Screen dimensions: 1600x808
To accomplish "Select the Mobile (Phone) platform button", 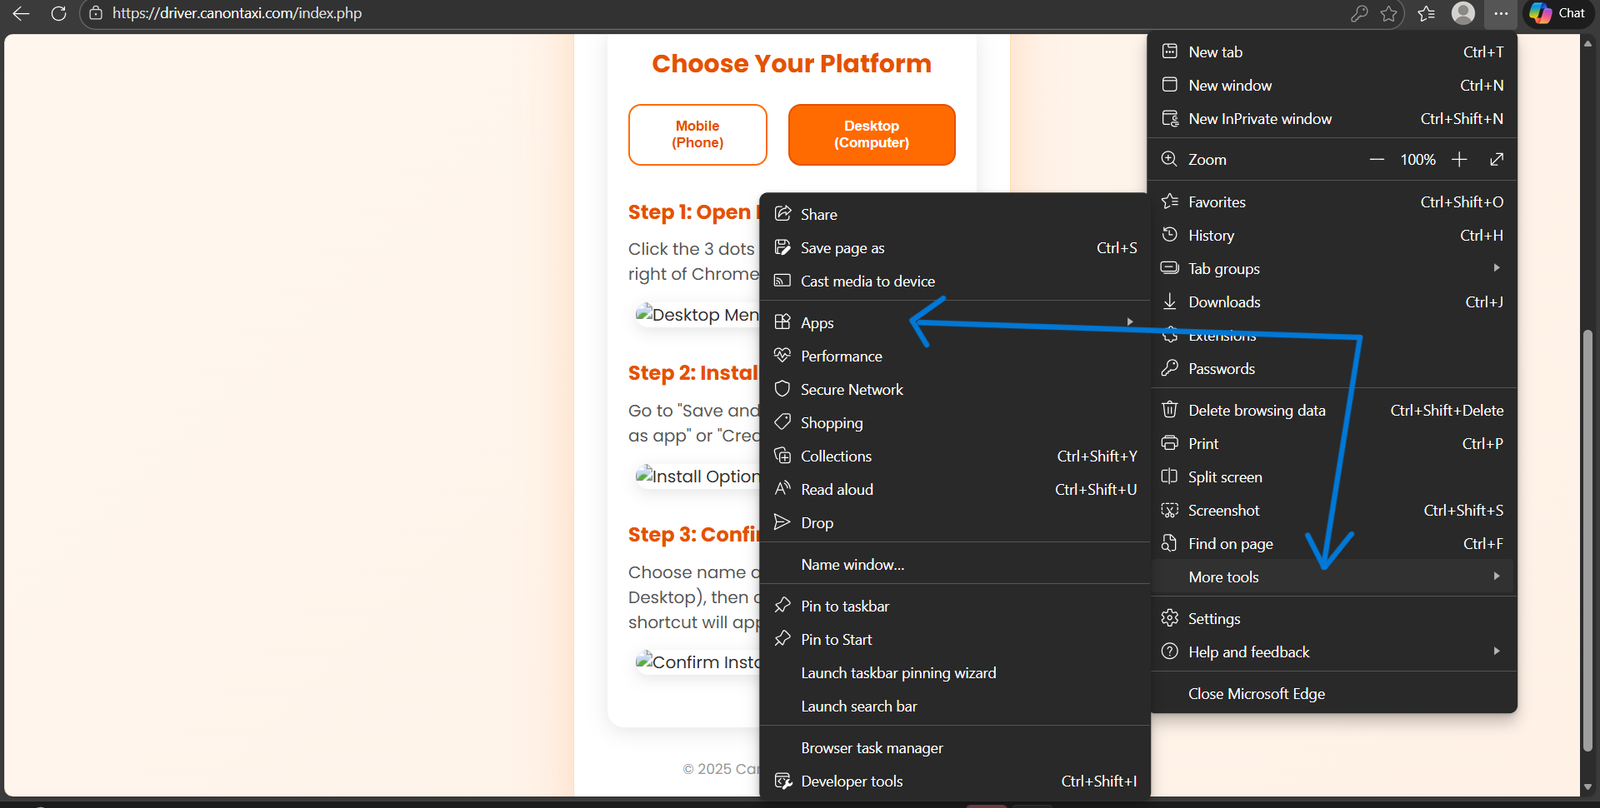I will pos(698,134).
